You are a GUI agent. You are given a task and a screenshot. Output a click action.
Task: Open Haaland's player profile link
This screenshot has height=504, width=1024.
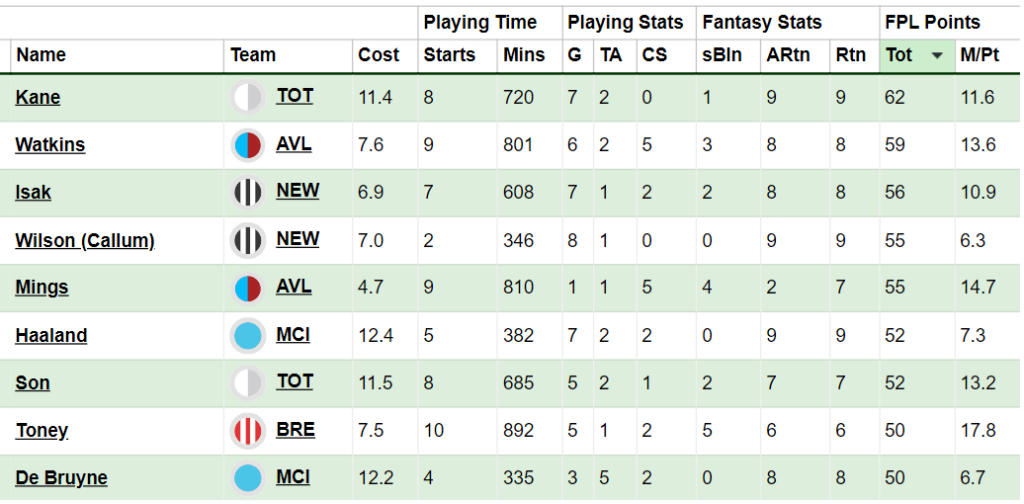(x=51, y=335)
